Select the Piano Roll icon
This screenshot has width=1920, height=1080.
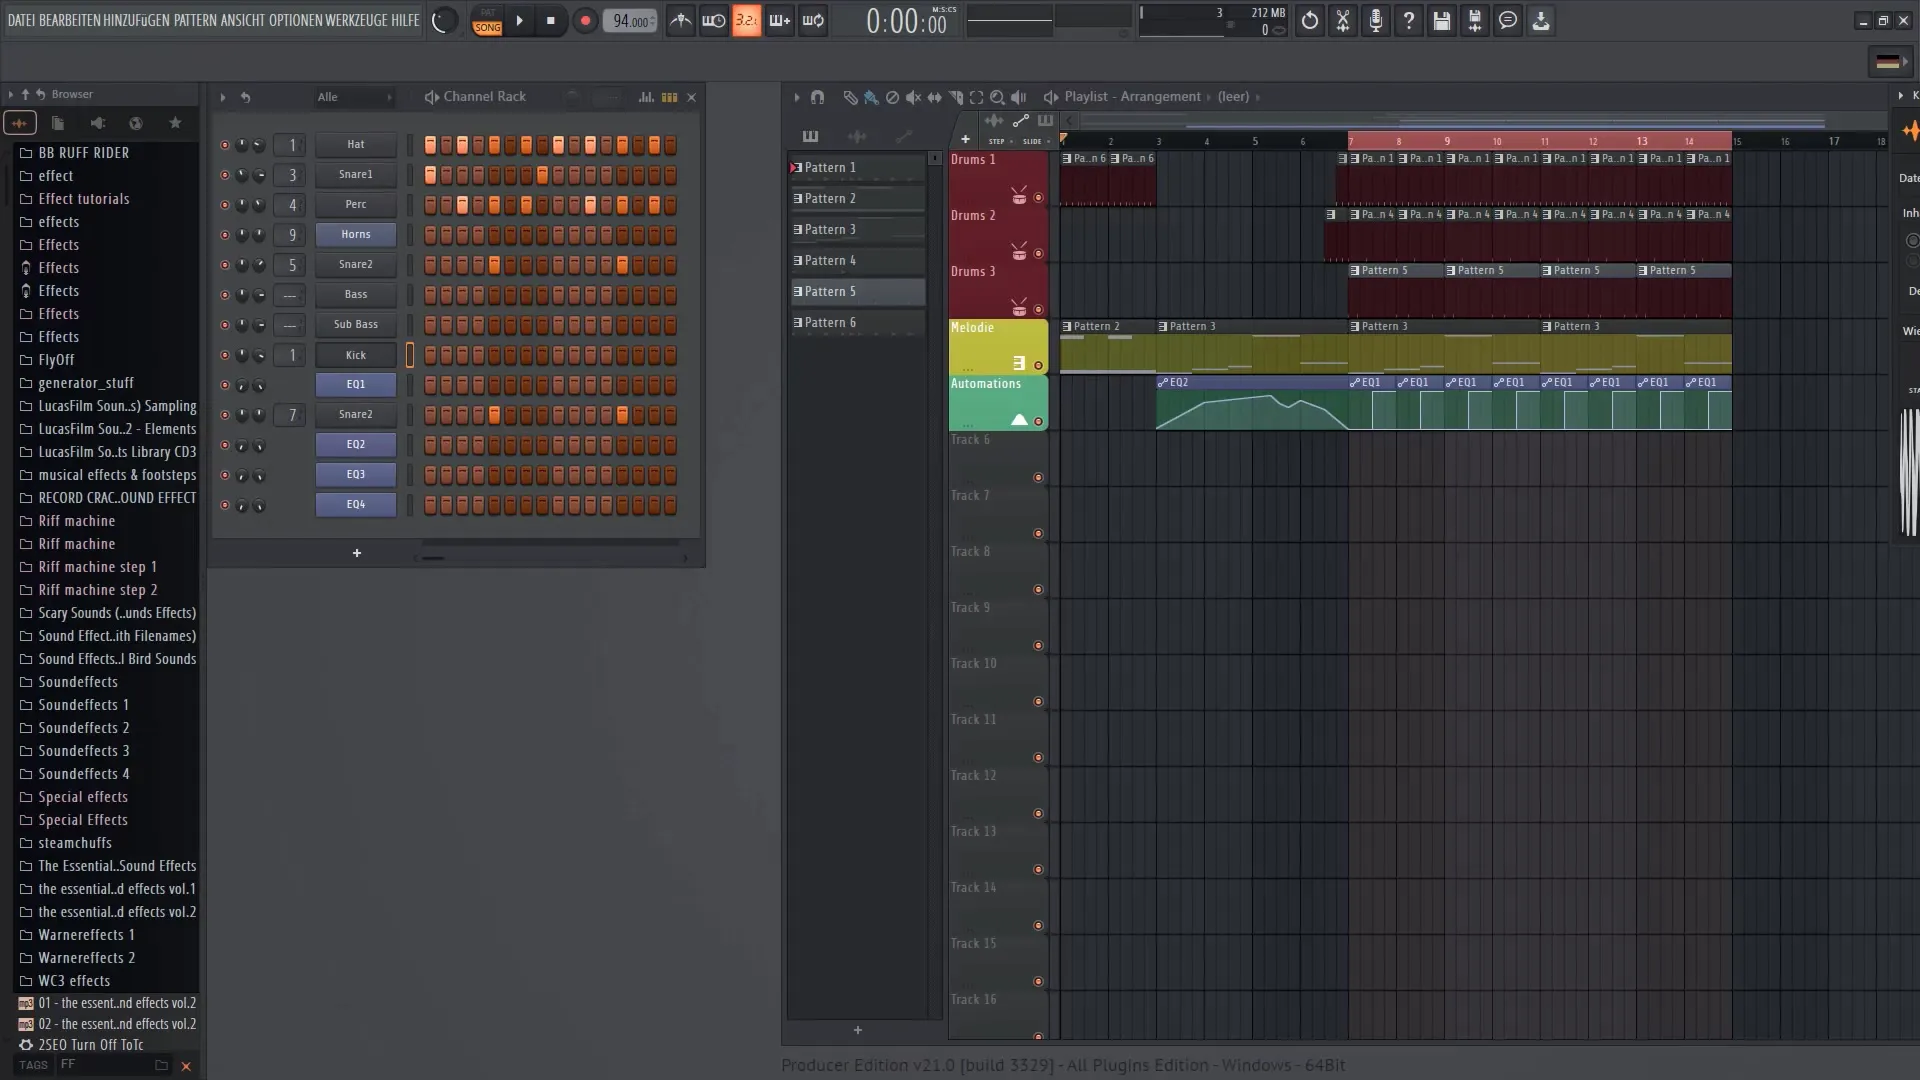(x=810, y=137)
